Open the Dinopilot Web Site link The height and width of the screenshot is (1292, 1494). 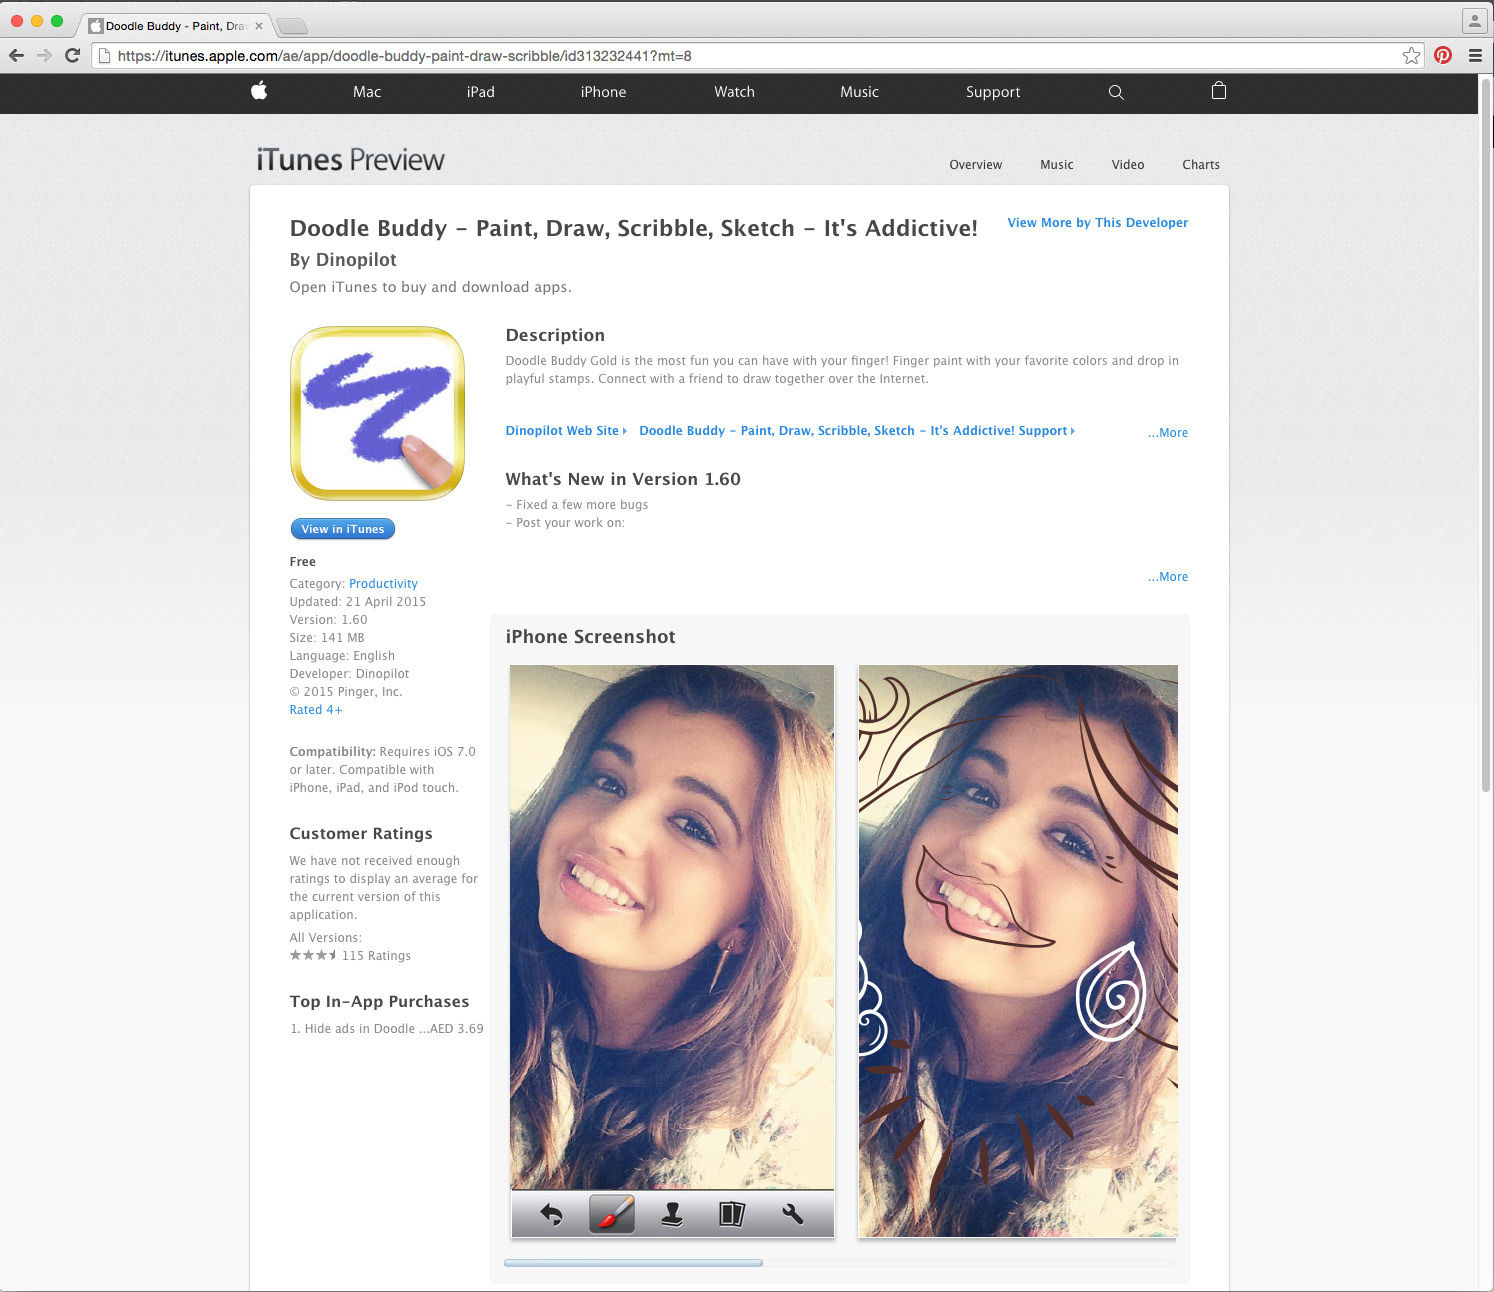[x=566, y=431]
